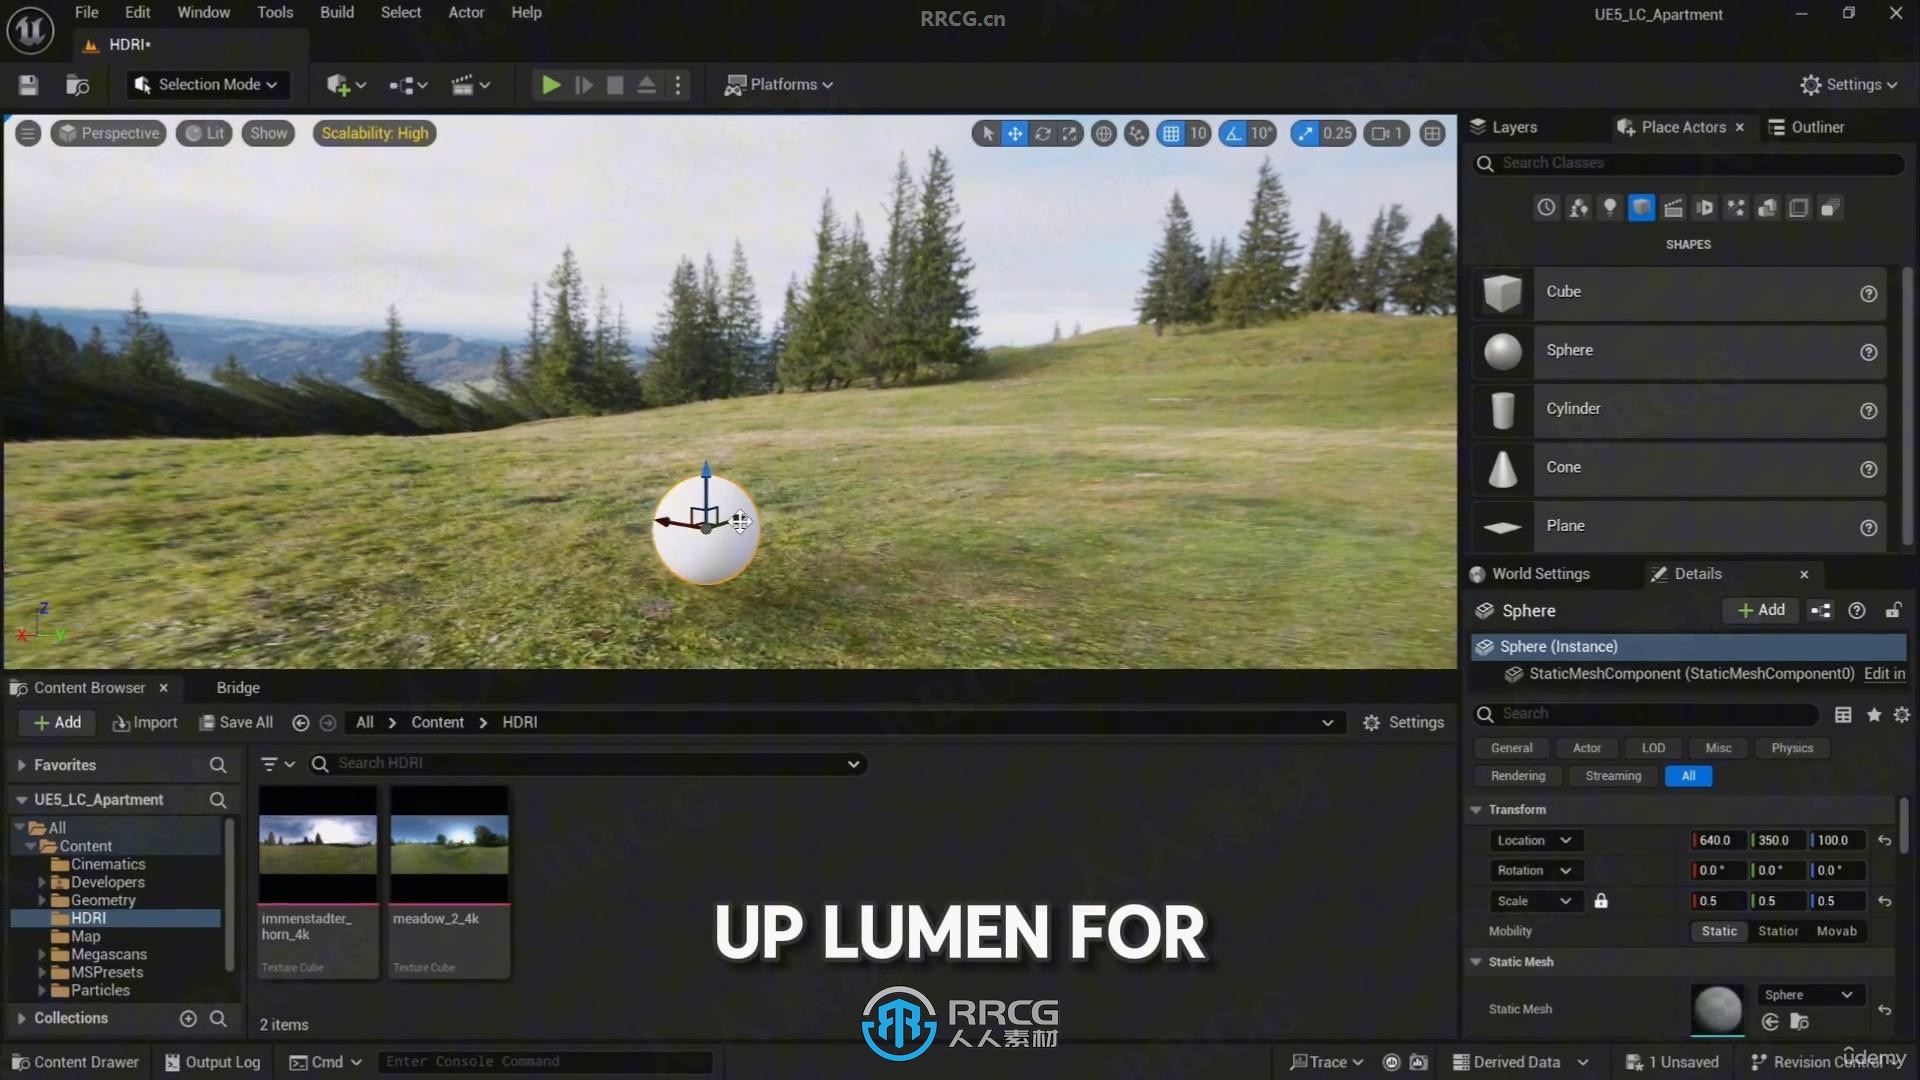Add component to Sphere actor
This screenshot has height=1080, width=1920.
click(1761, 611)
